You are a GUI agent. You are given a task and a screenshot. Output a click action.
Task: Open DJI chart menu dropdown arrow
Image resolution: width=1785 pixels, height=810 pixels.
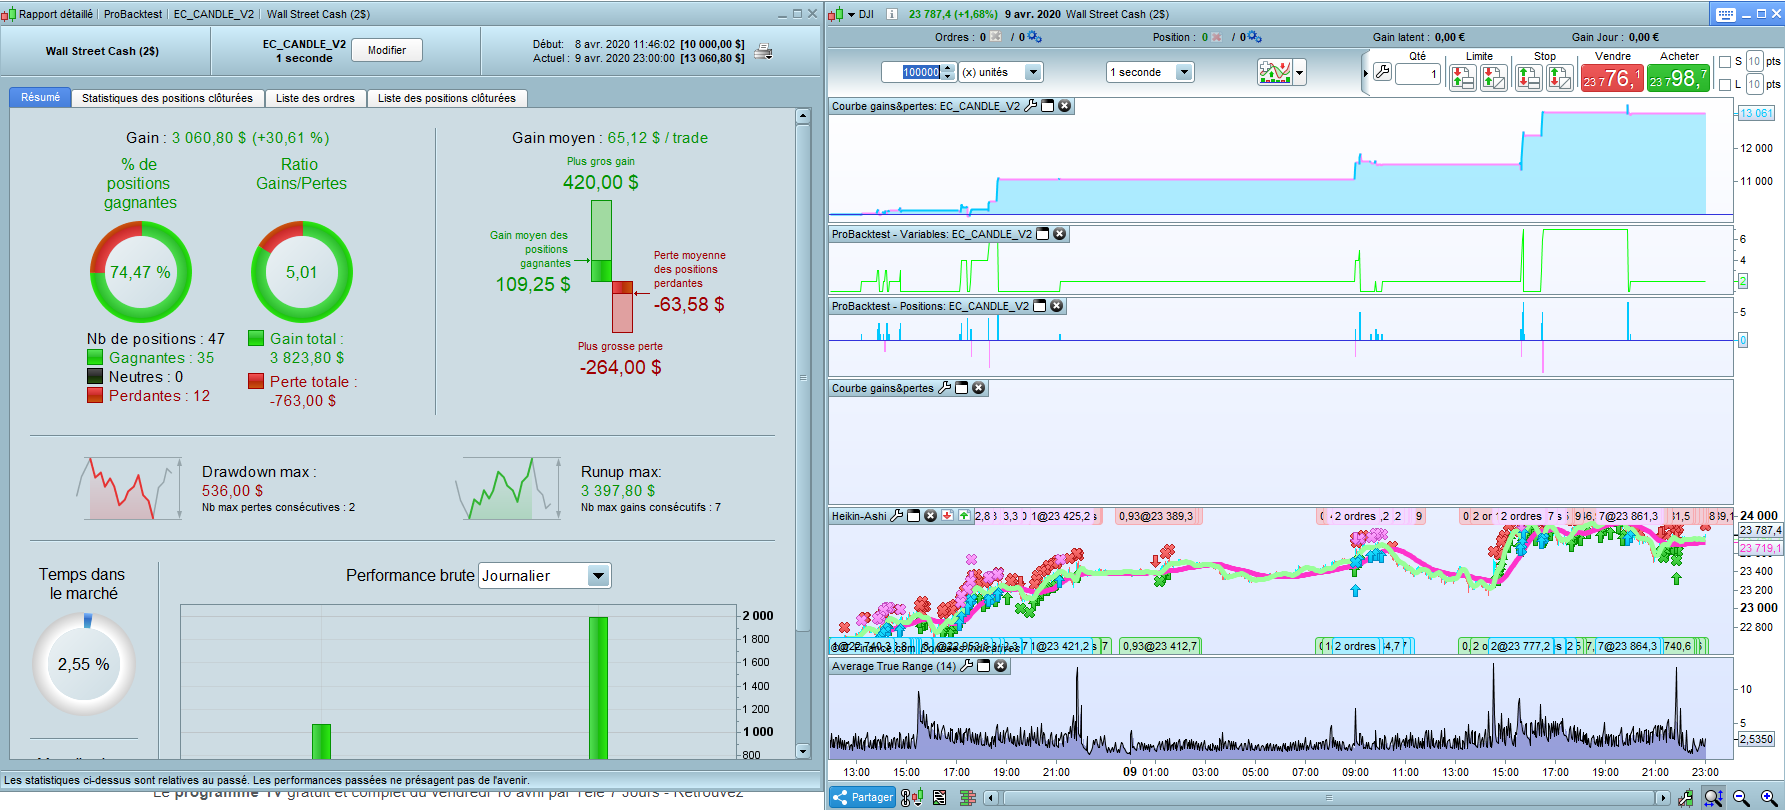pos(851,14)
